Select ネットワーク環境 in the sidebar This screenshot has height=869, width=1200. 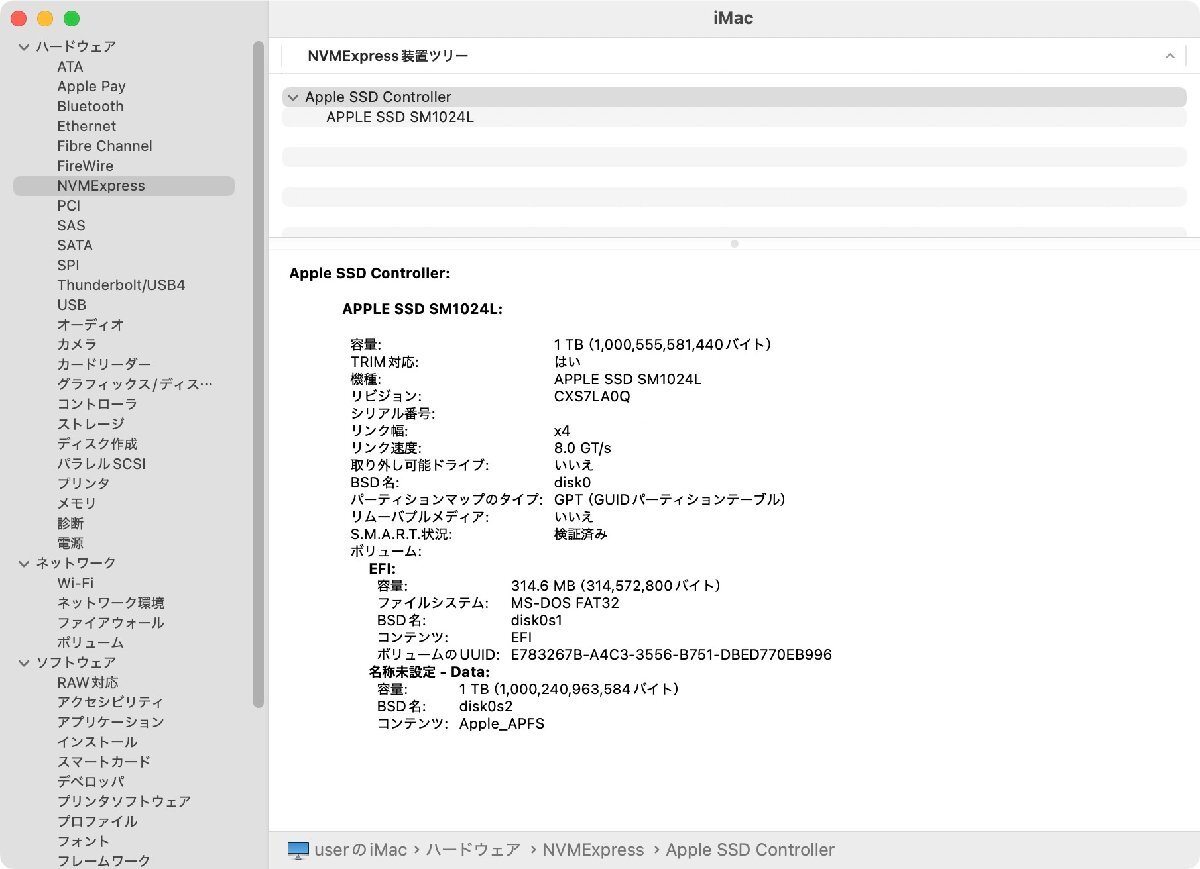(111, 603)
